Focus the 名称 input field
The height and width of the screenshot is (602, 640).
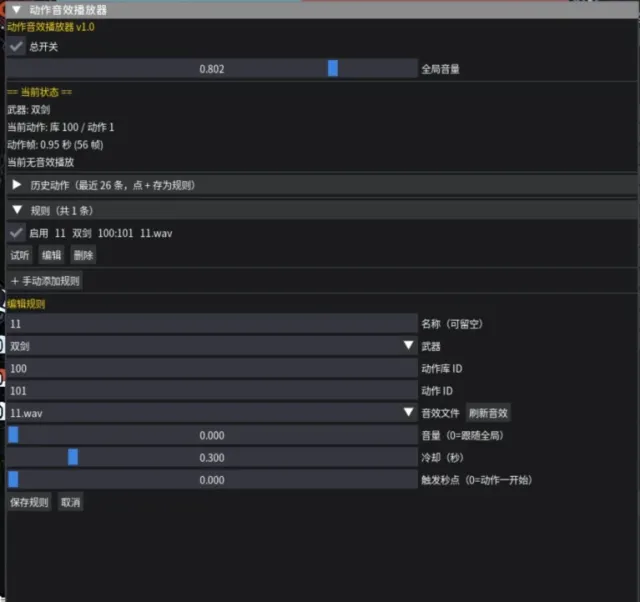click(x=212, y=324)
